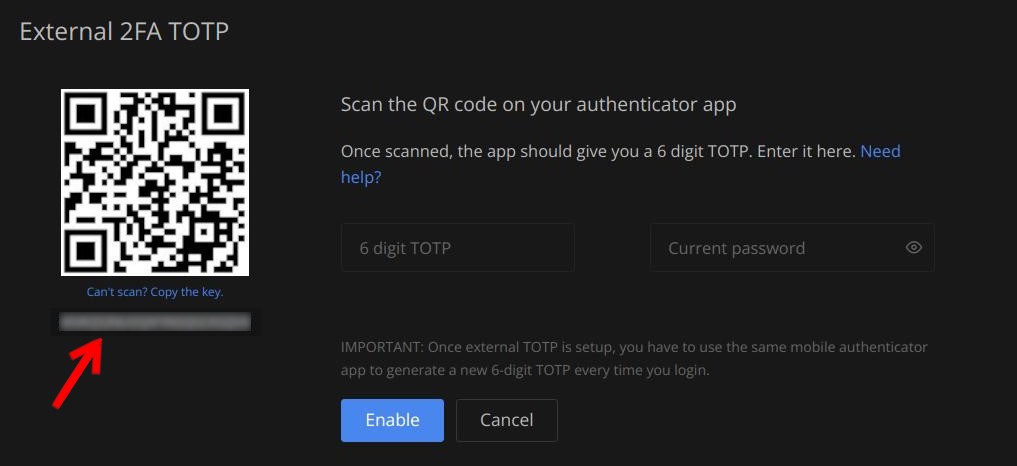Click the QR code's top-right finder square
The width and height of the screenshot is (1017, 466).
tap(222, 116)
